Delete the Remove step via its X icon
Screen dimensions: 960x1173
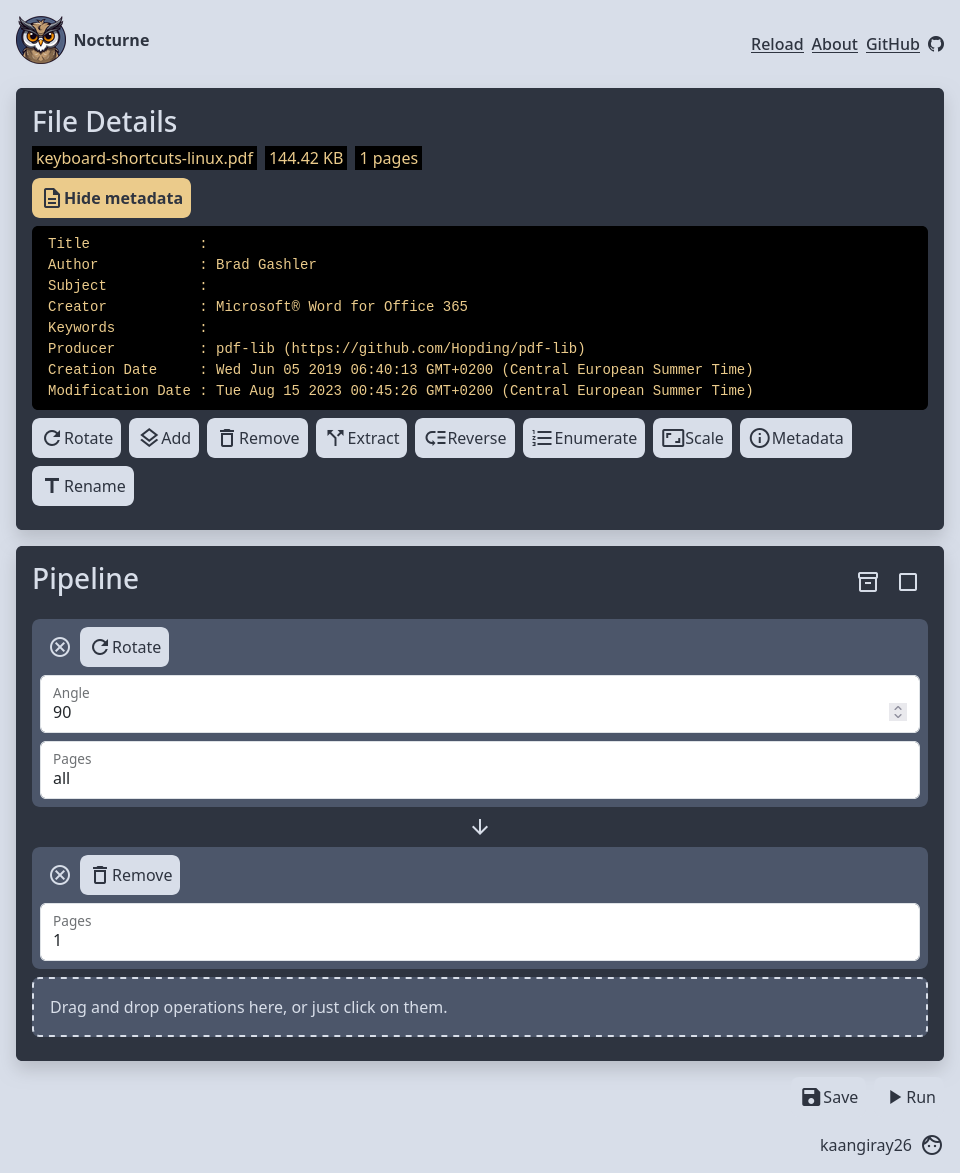click(x=60, y=875)
